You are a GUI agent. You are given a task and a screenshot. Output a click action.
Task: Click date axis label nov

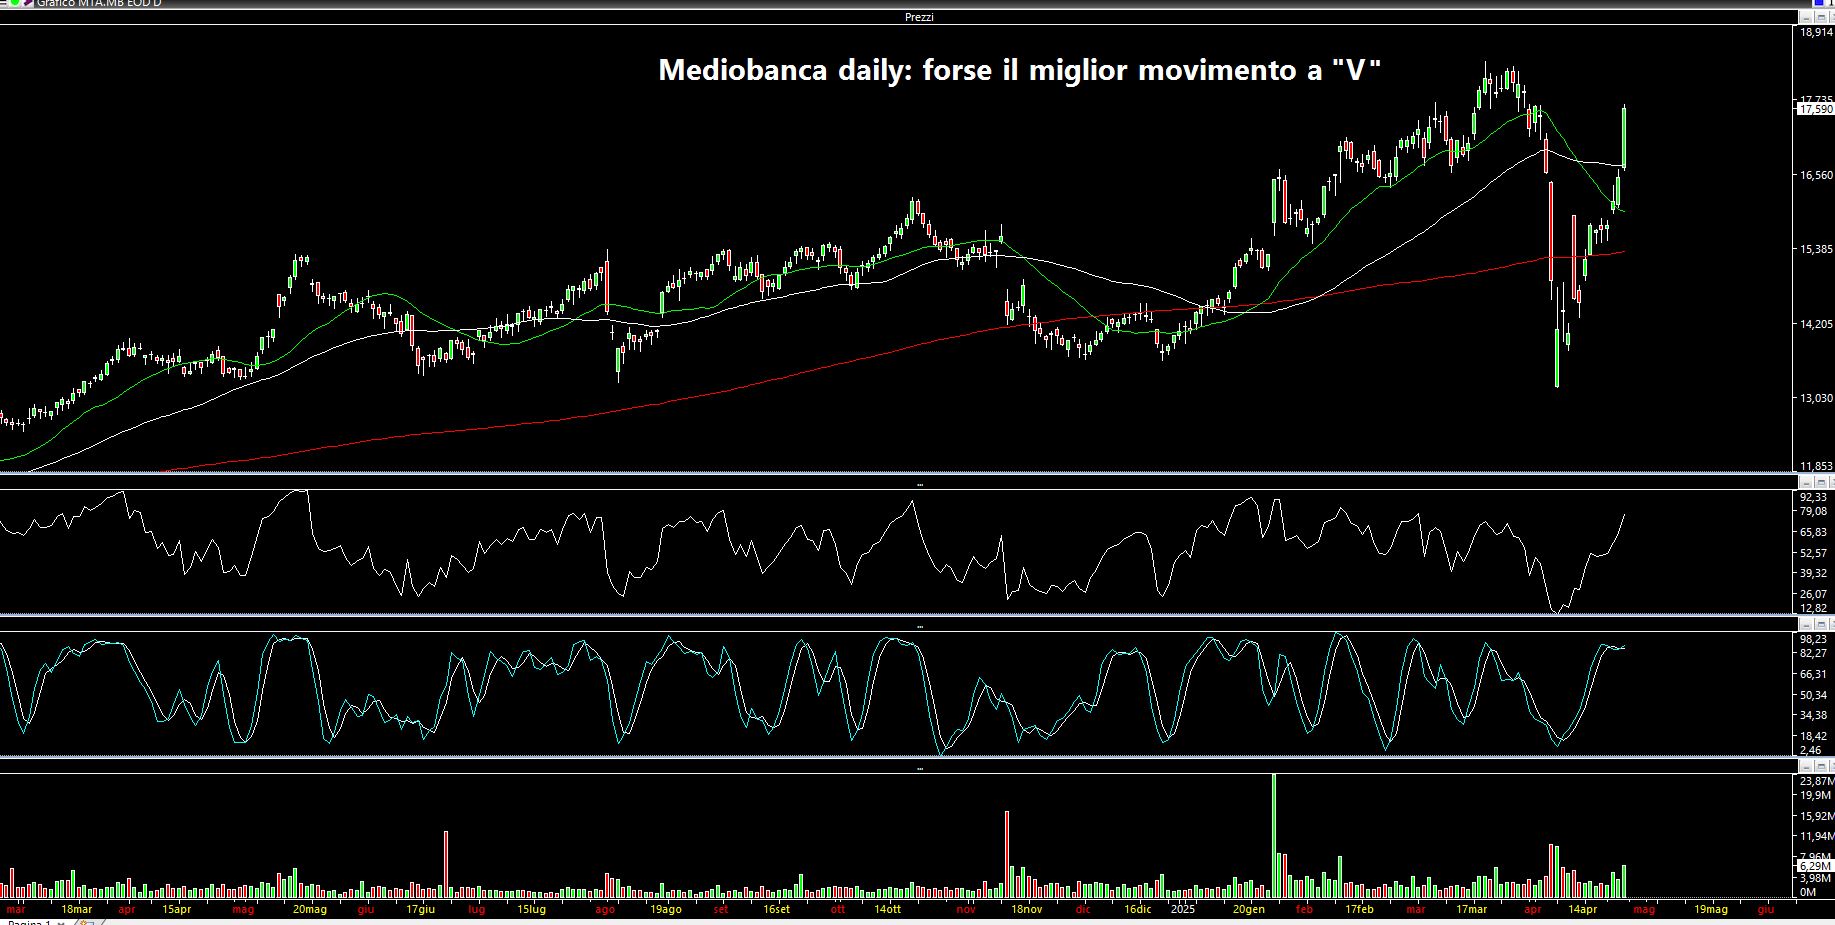[965, 910]
